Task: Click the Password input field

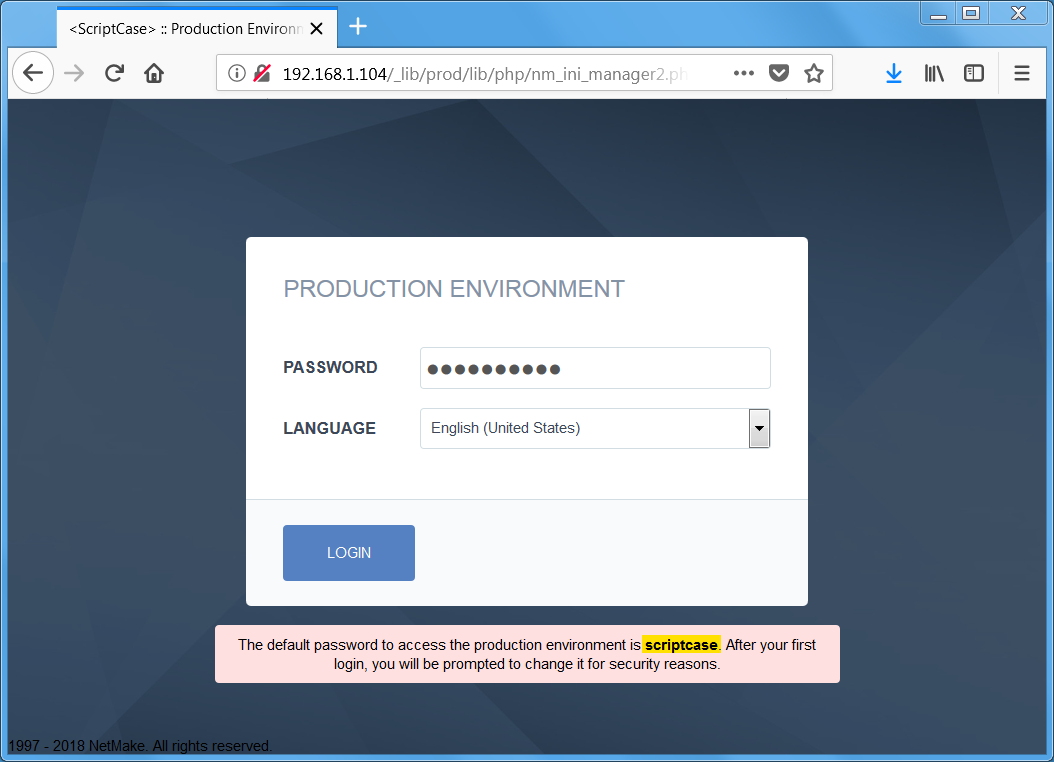Action: pos(595,368)
